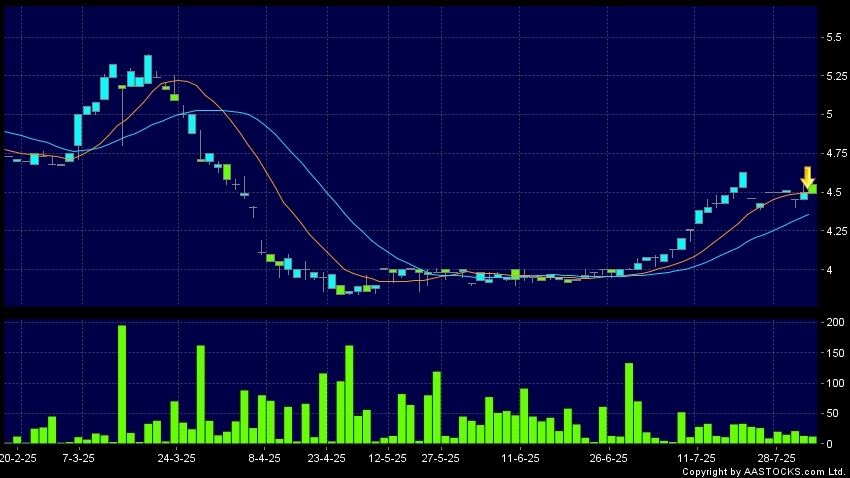
Task: Click the 12-5-25 date label
Action: tap(388, 458)
